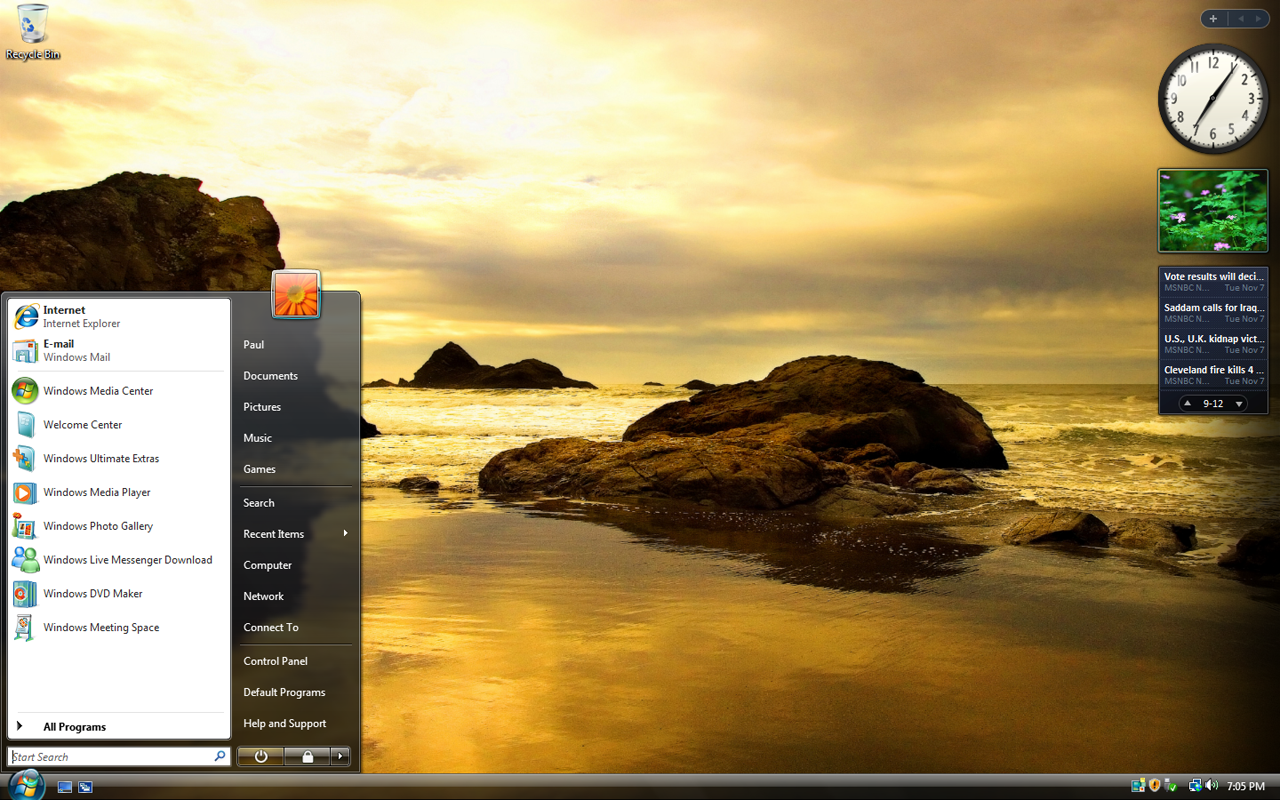Open Windows Photo Gallery

click(x=119, y=526)
